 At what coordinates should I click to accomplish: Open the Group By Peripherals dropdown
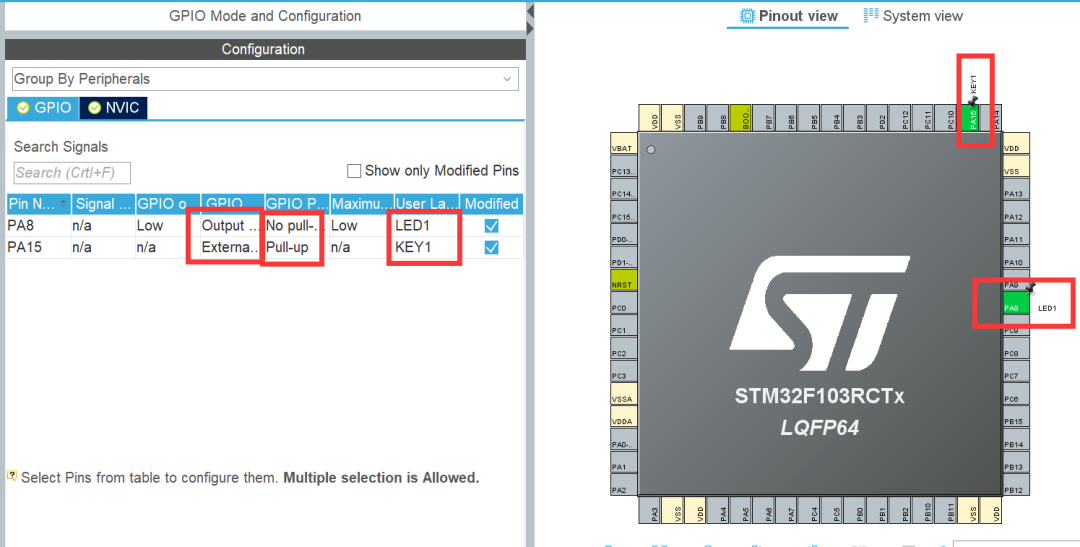[x=265, y=79]
